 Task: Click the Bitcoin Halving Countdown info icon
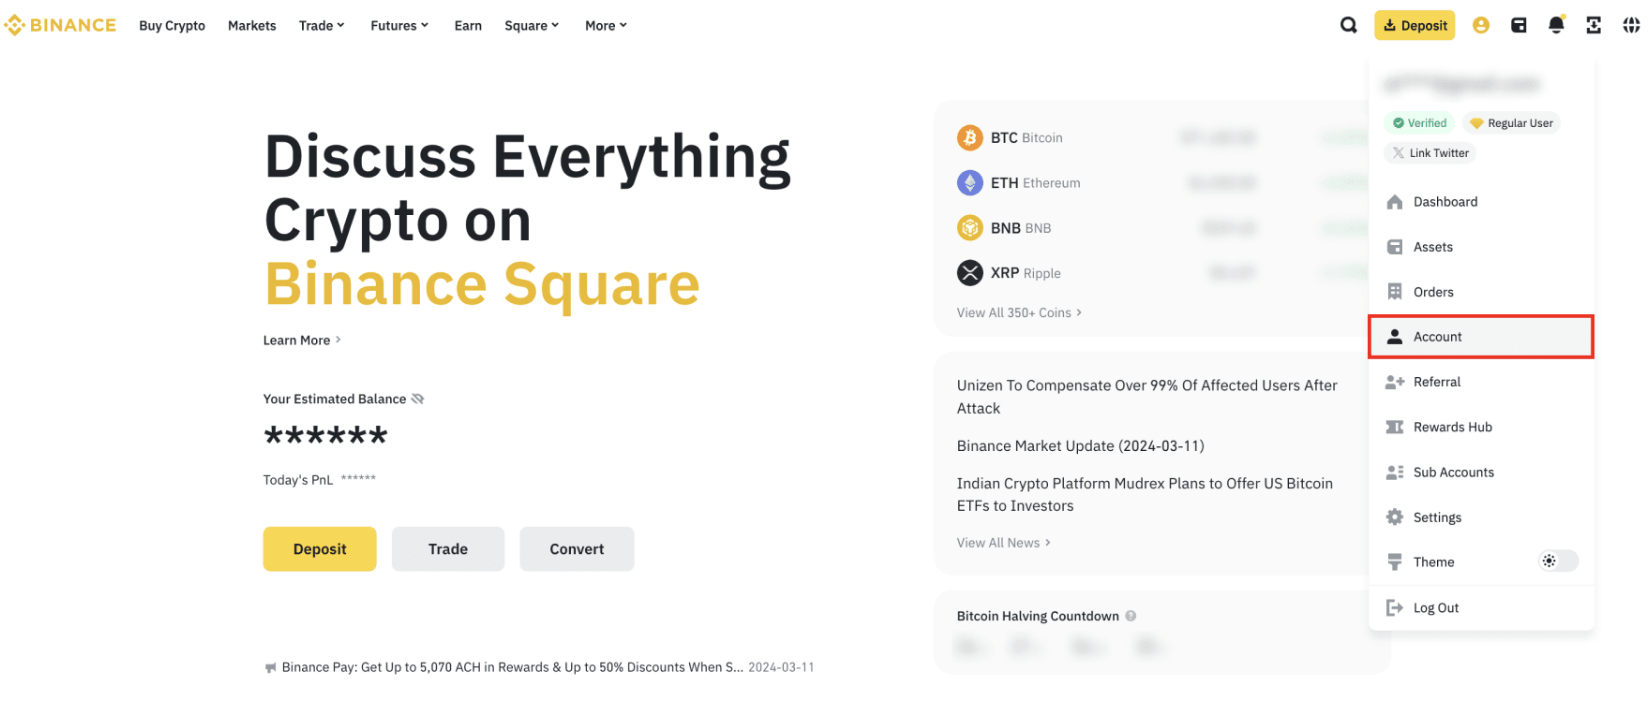pos(1131,616)
